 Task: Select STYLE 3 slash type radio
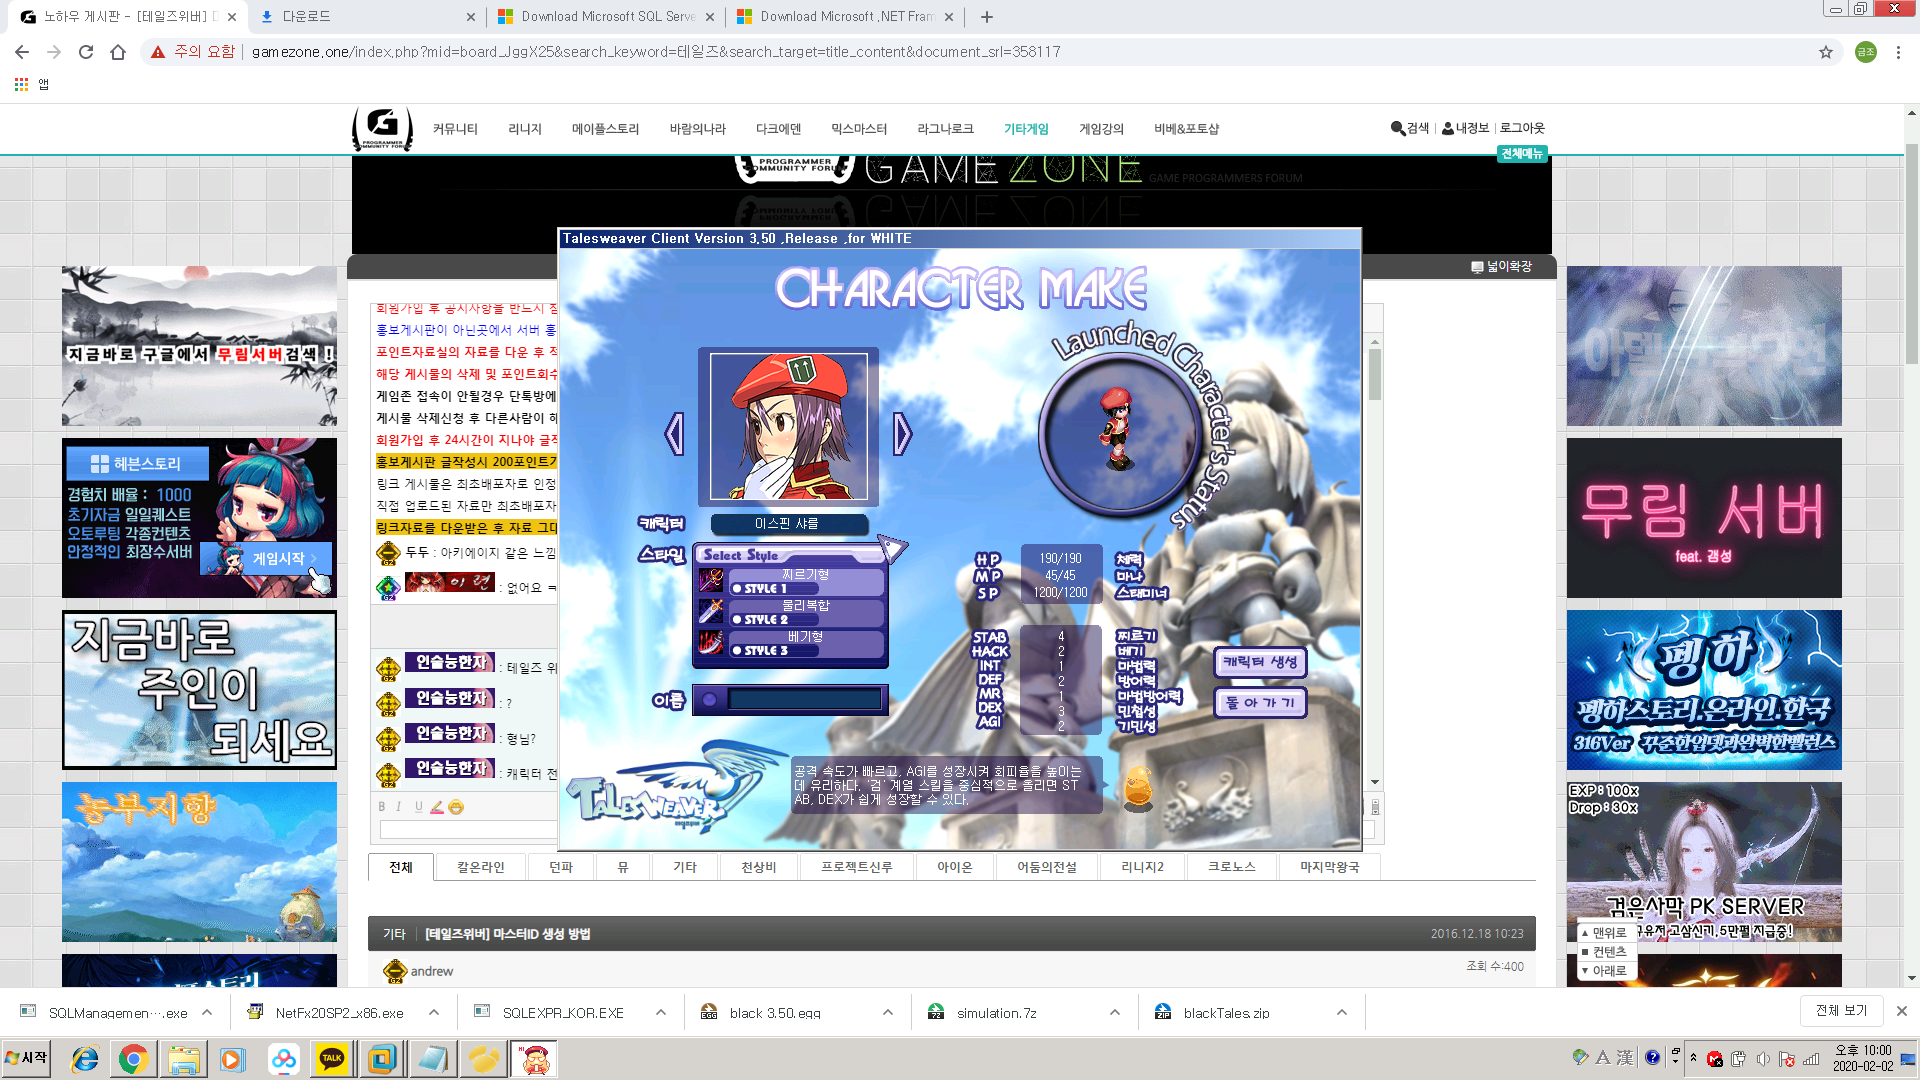click(738, 651)
